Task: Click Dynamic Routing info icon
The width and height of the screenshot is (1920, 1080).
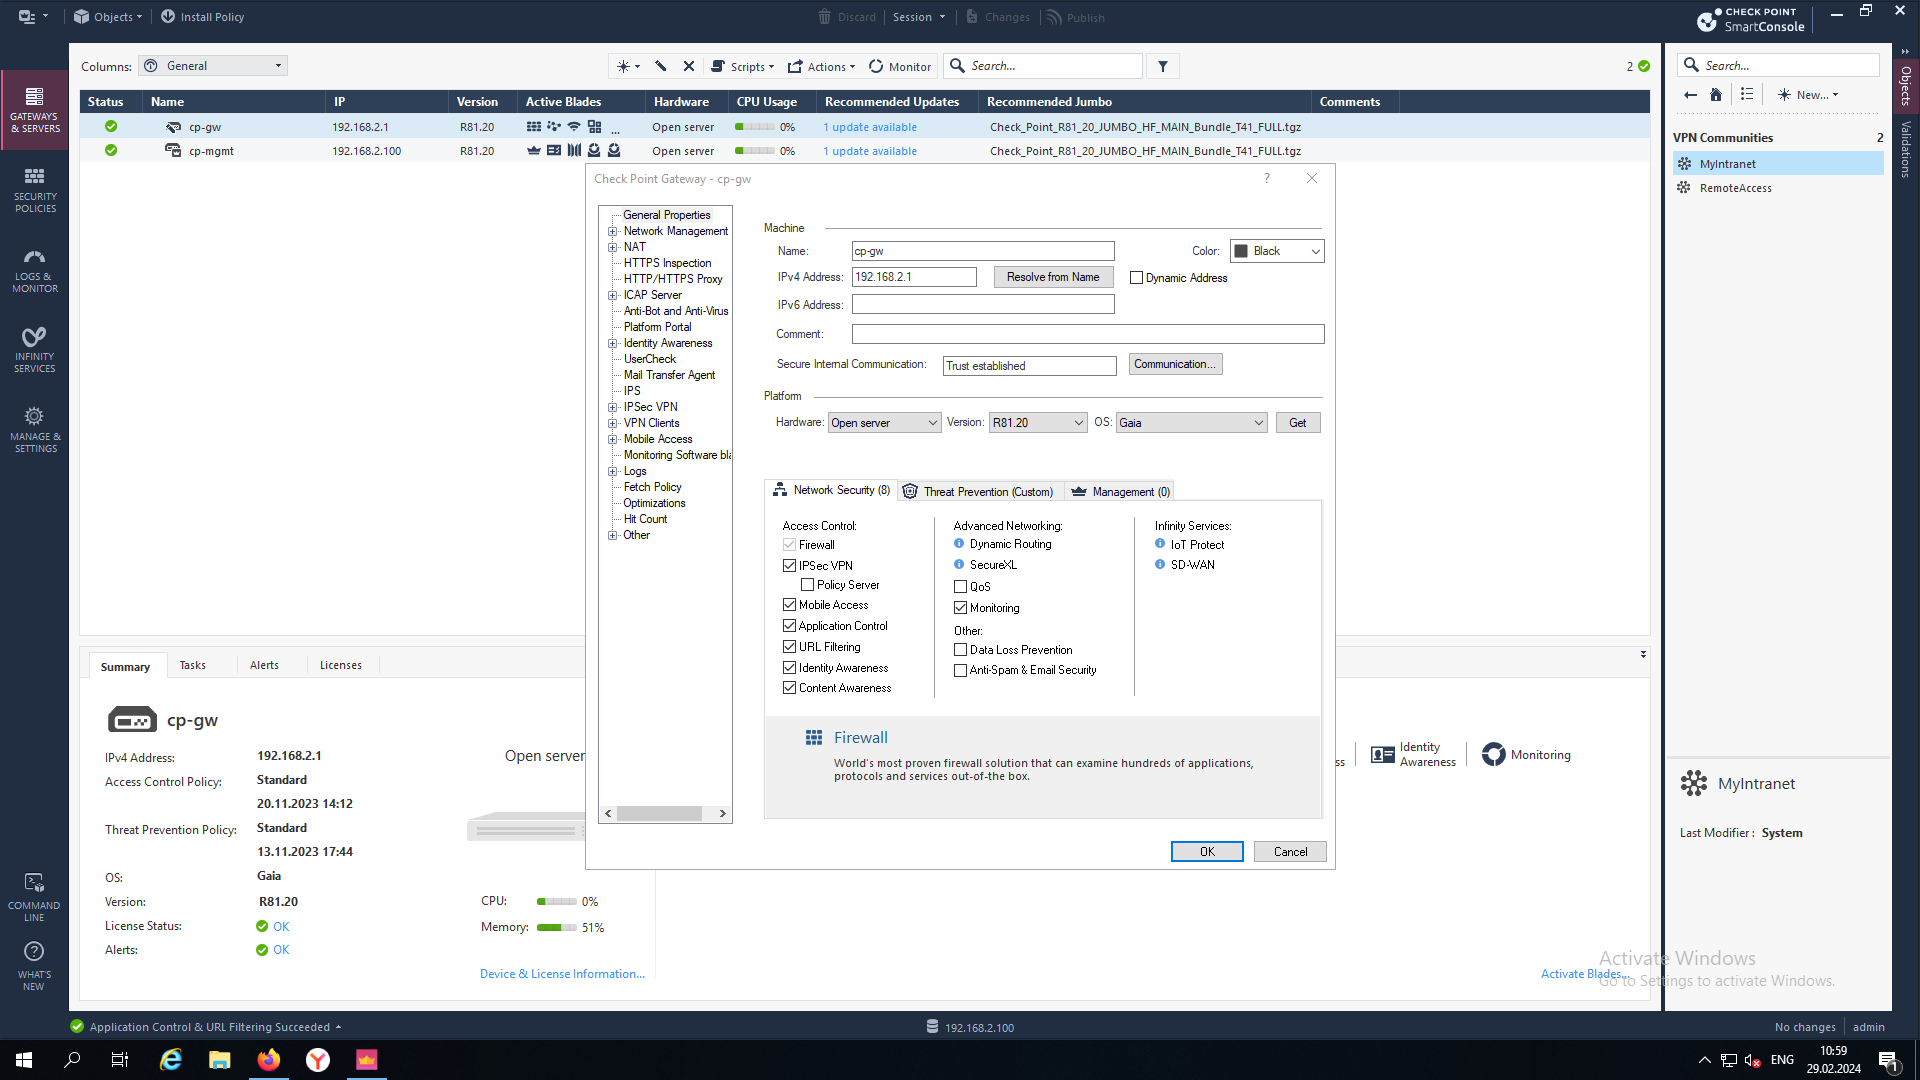Action: point(959,544)
